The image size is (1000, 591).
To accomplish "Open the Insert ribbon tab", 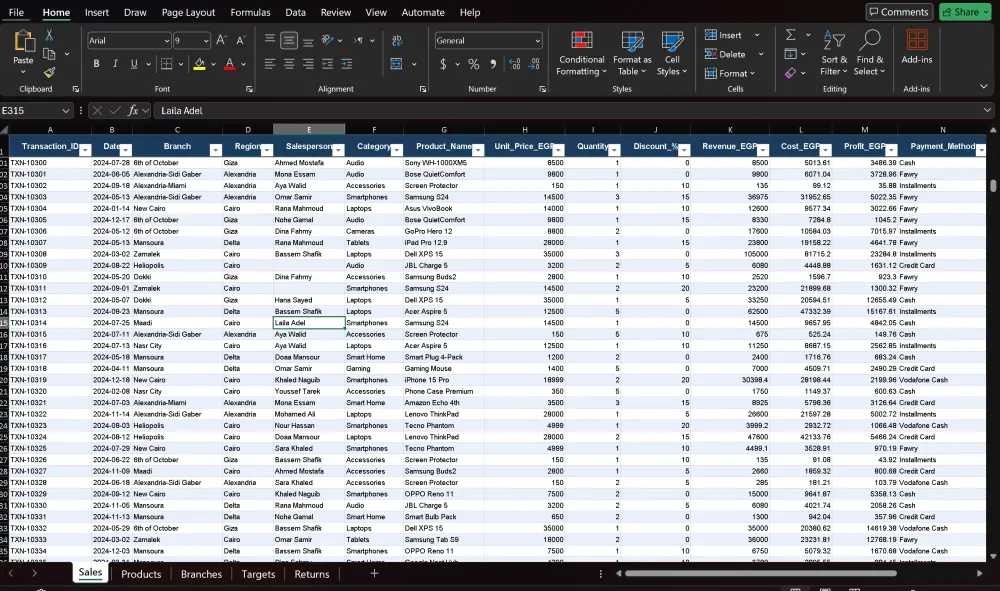I will [x=97, y=12].
